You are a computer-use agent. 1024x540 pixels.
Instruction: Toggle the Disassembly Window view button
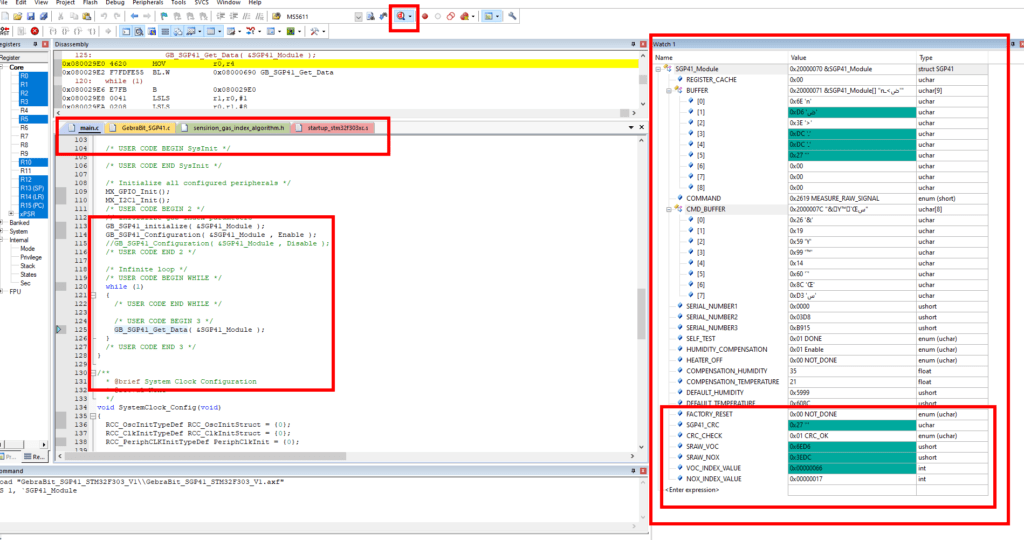pyautogui.click(x=139, y=31)
